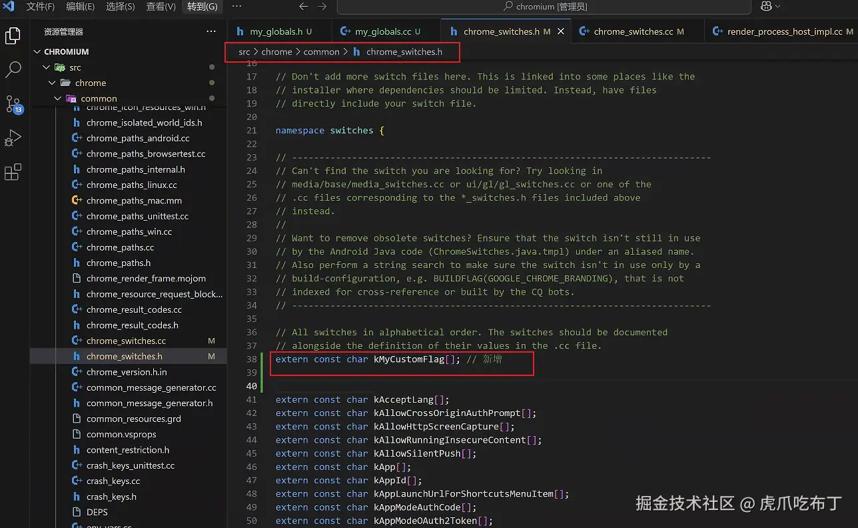Open the overflow menu ellipsis in menu bar

coord(236,6)
